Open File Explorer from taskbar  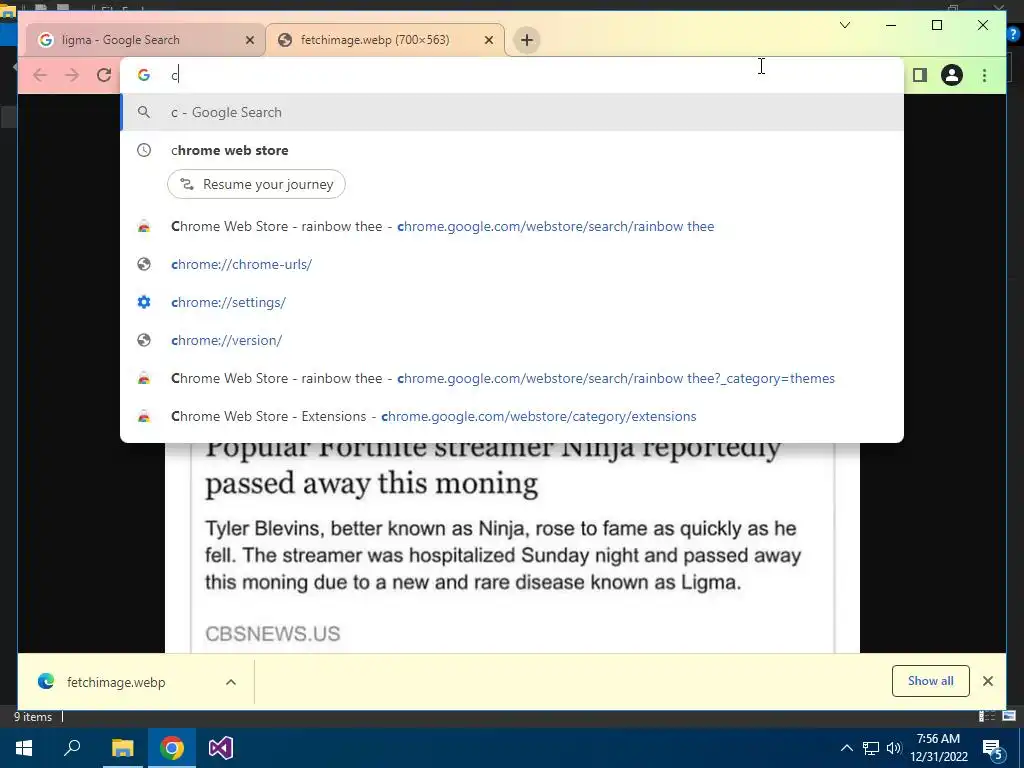pyautogui.click(x=122, y=748)
